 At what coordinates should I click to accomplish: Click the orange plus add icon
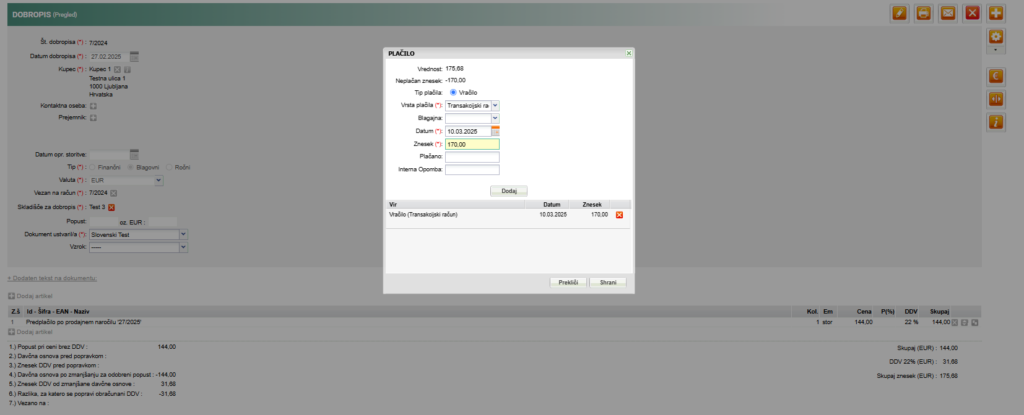(x=996, y=13)
